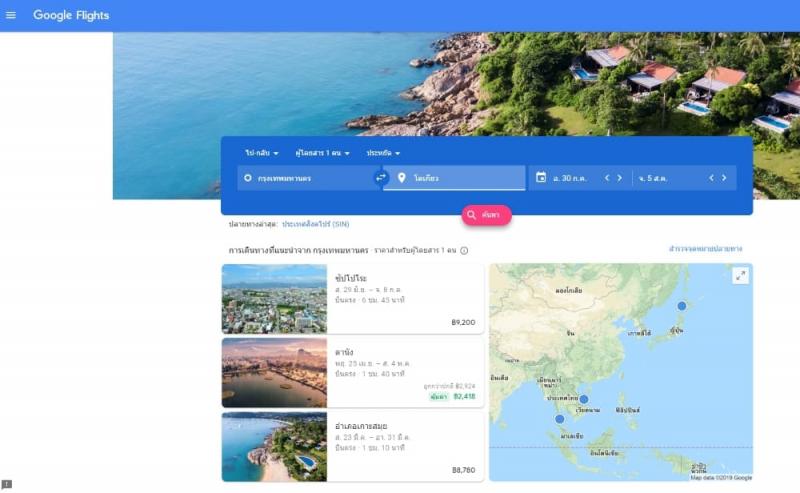Select the return date 5 field
This screenshot has width=800, height=493.
tap(653, 178)
